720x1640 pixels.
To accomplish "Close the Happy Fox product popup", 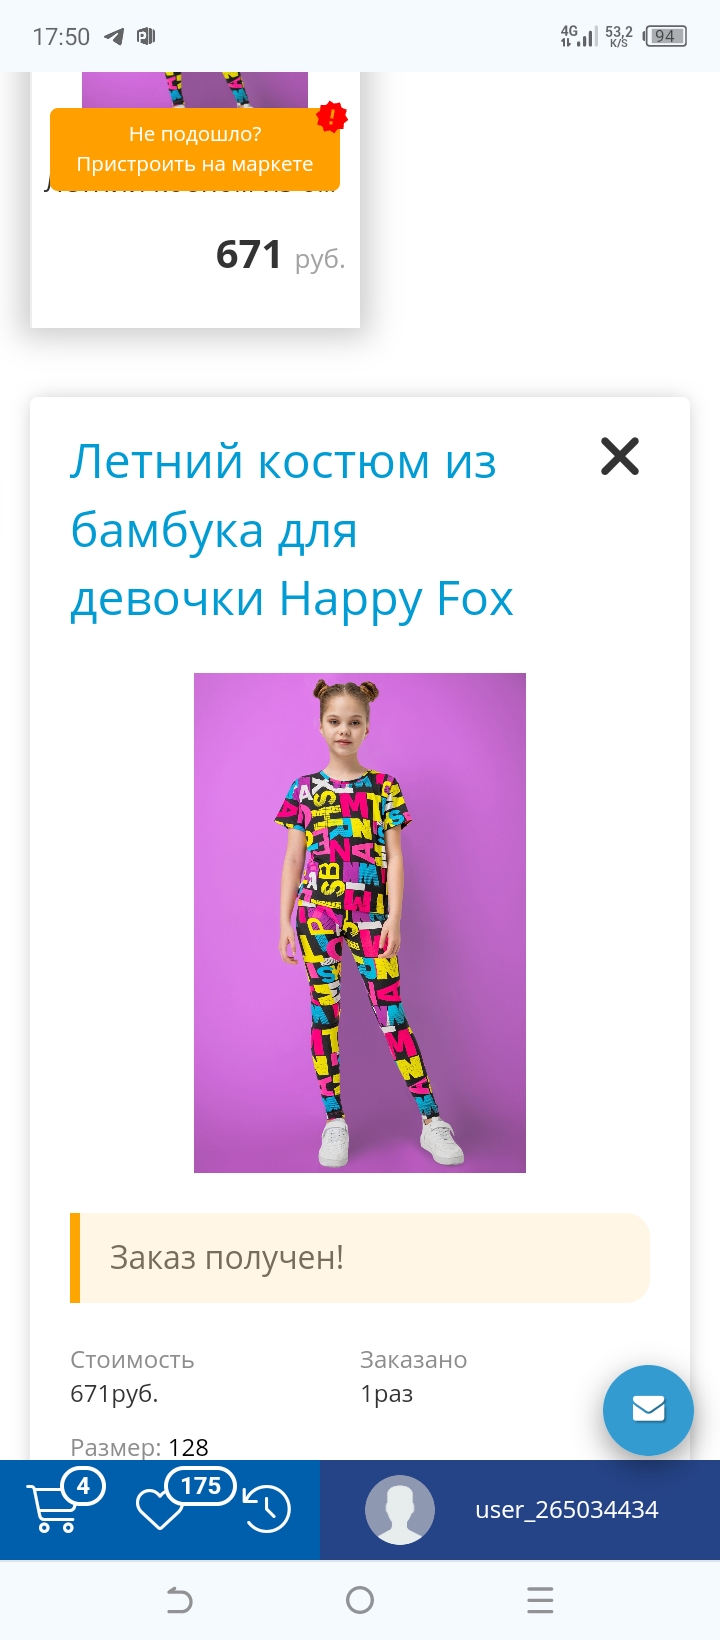I will coord(620,456).
